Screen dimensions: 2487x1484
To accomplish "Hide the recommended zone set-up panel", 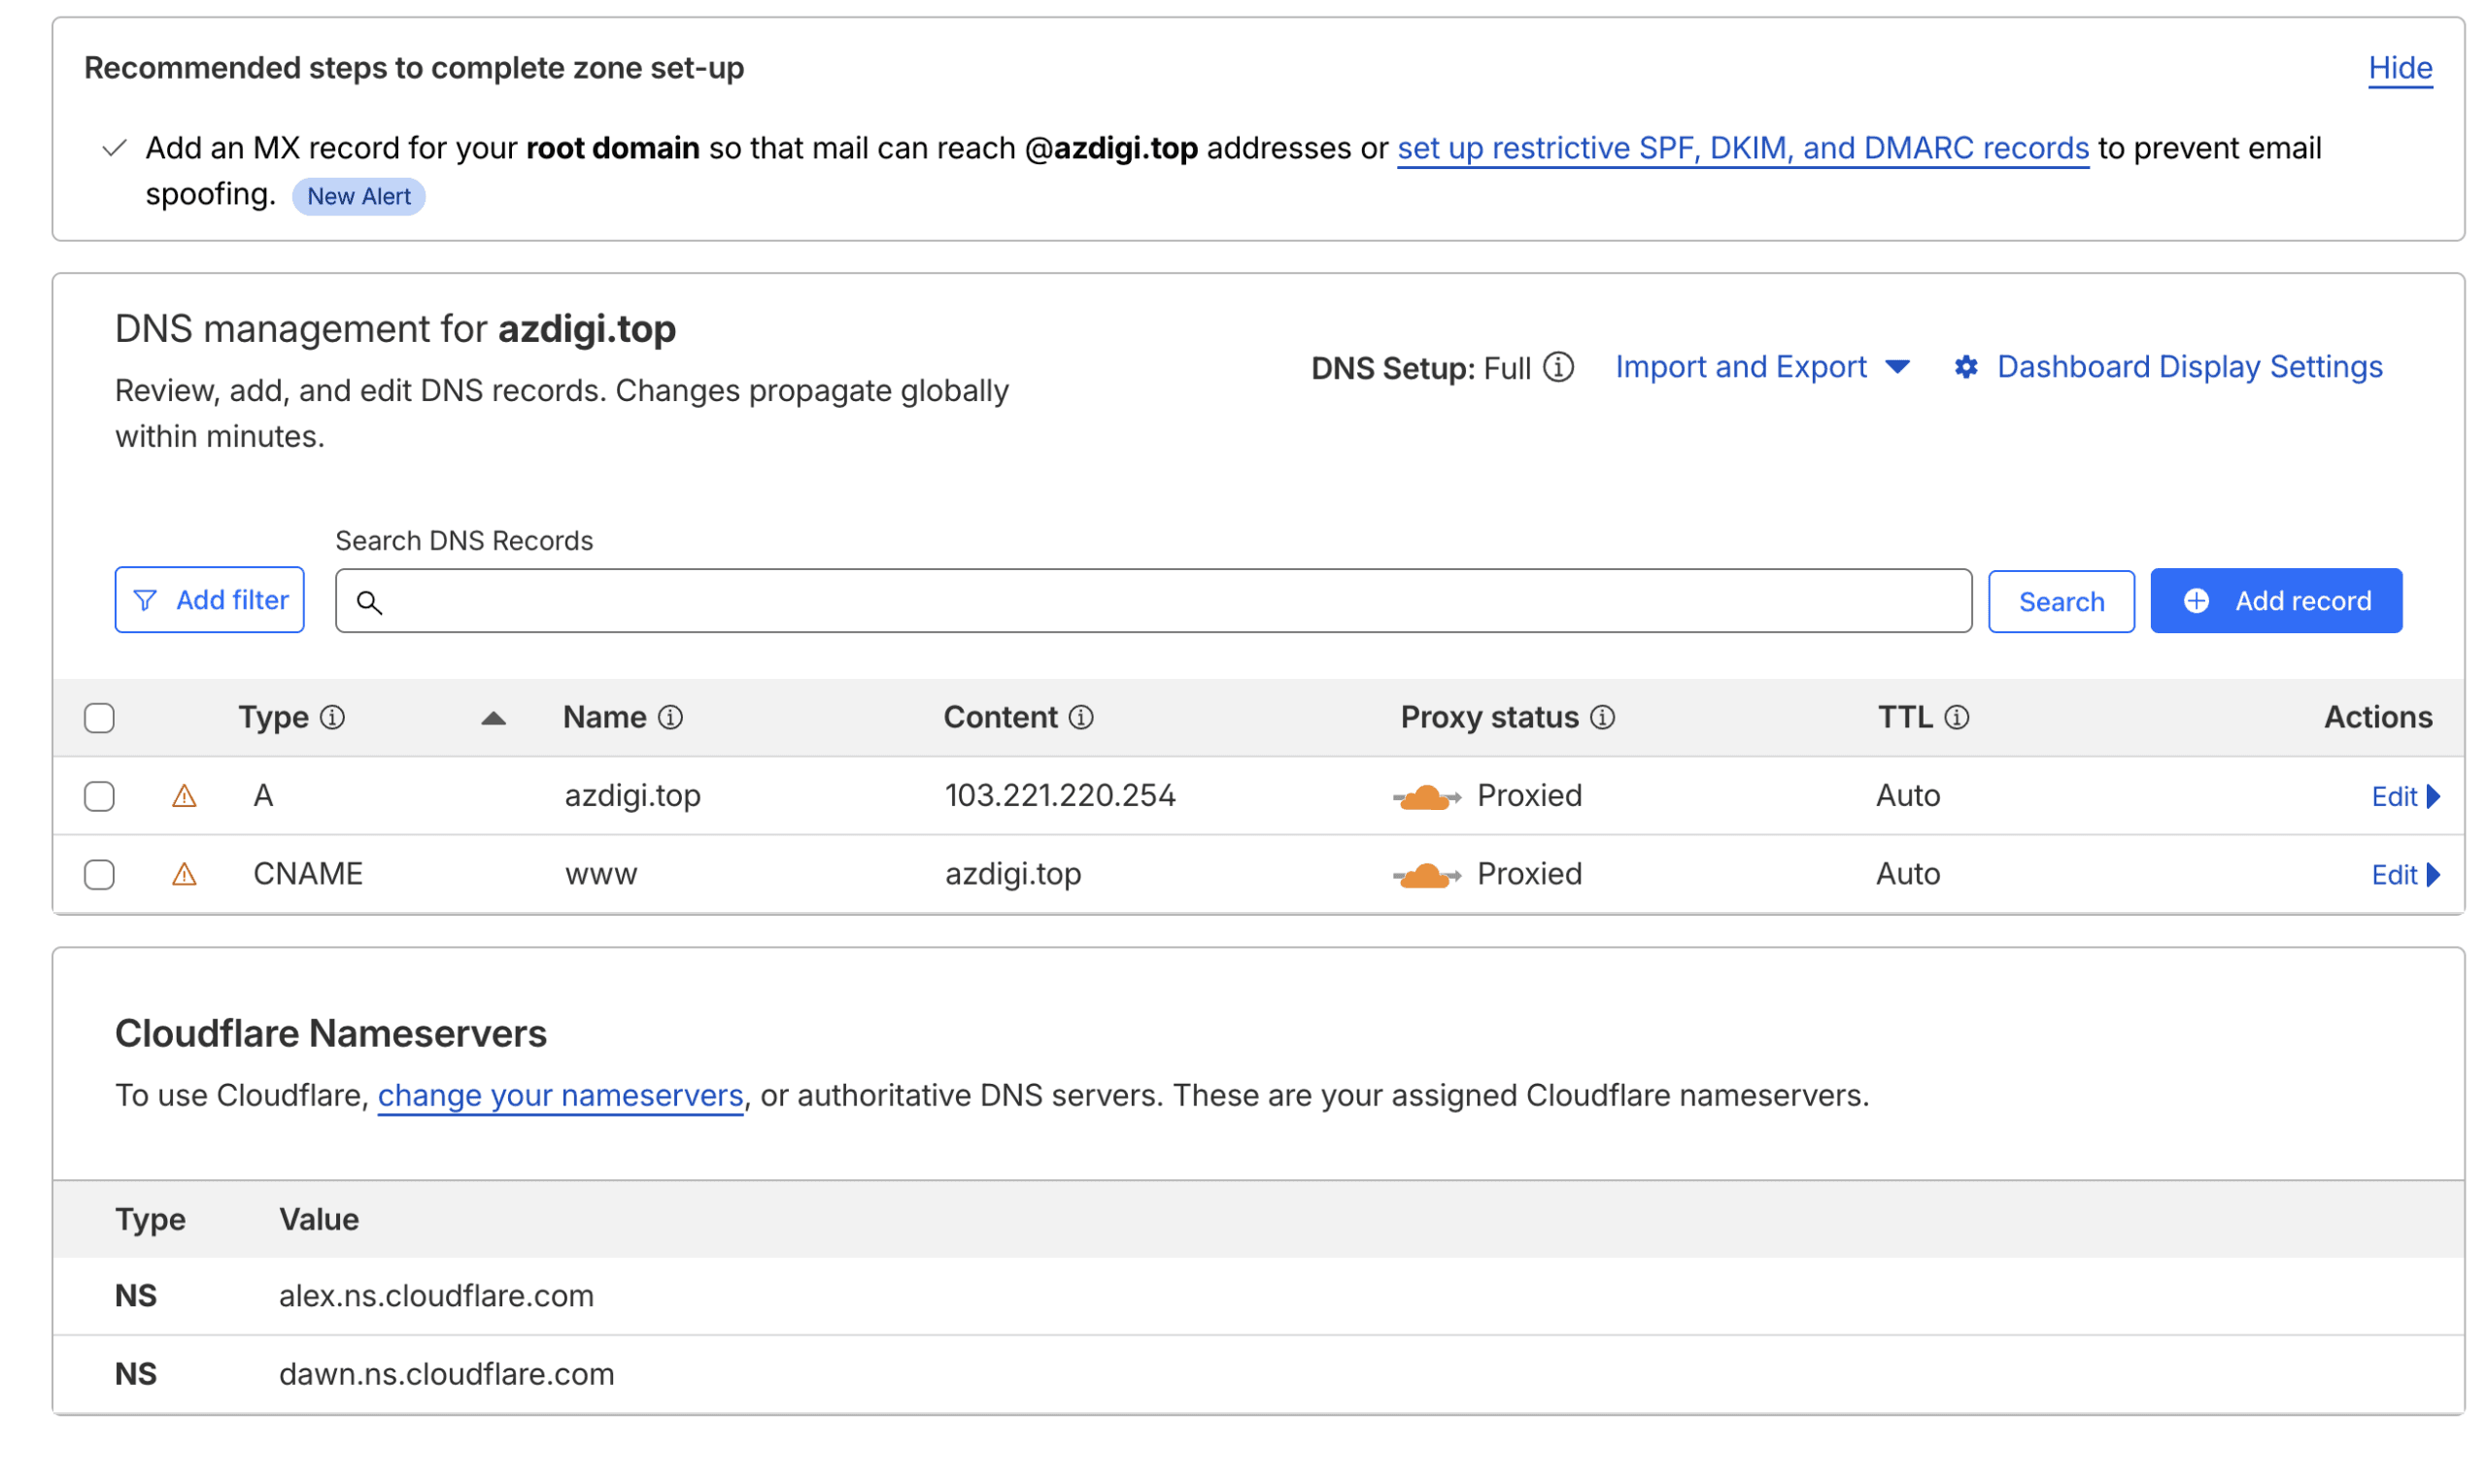I will (2400, 68).
